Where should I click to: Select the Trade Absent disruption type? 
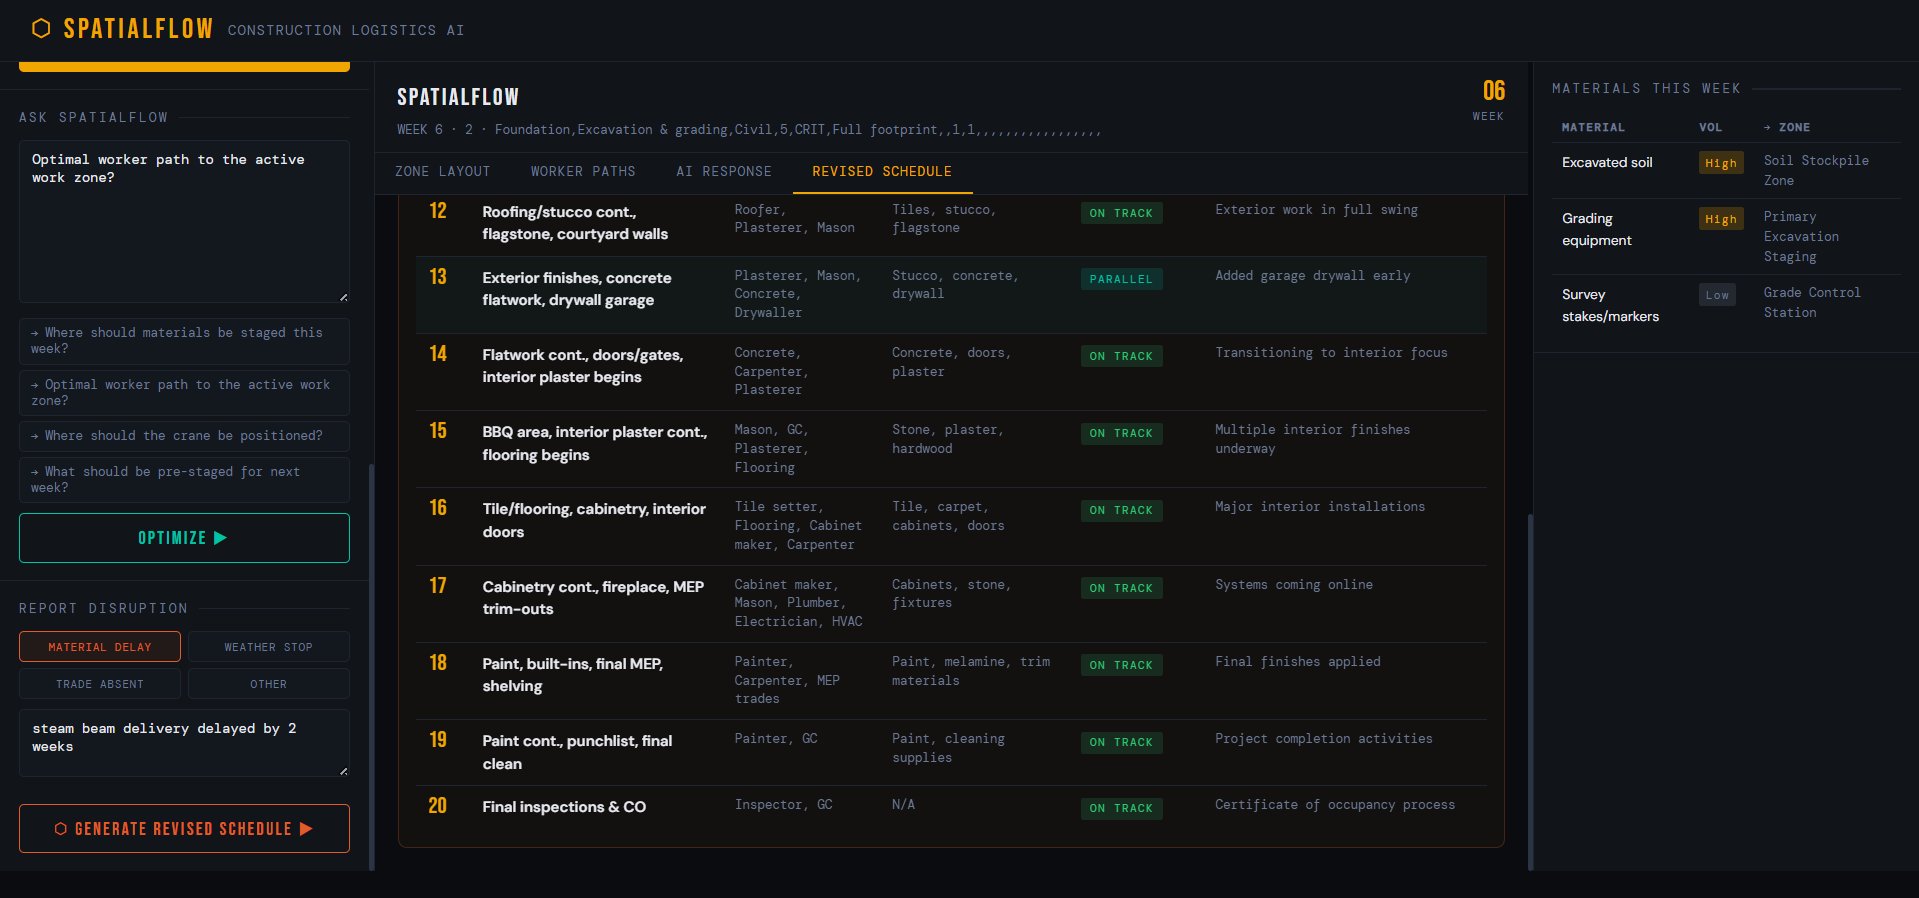[x=100, y=684]
